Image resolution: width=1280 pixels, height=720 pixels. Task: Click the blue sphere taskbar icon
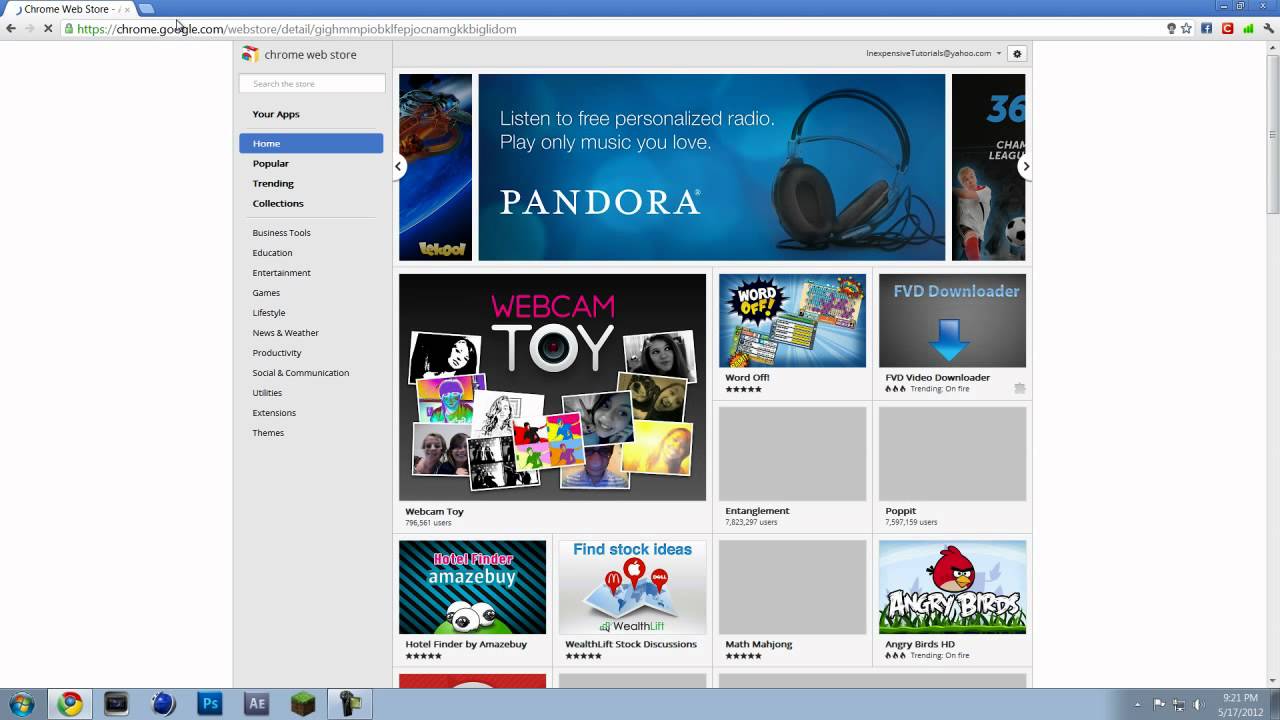(163, 704)
